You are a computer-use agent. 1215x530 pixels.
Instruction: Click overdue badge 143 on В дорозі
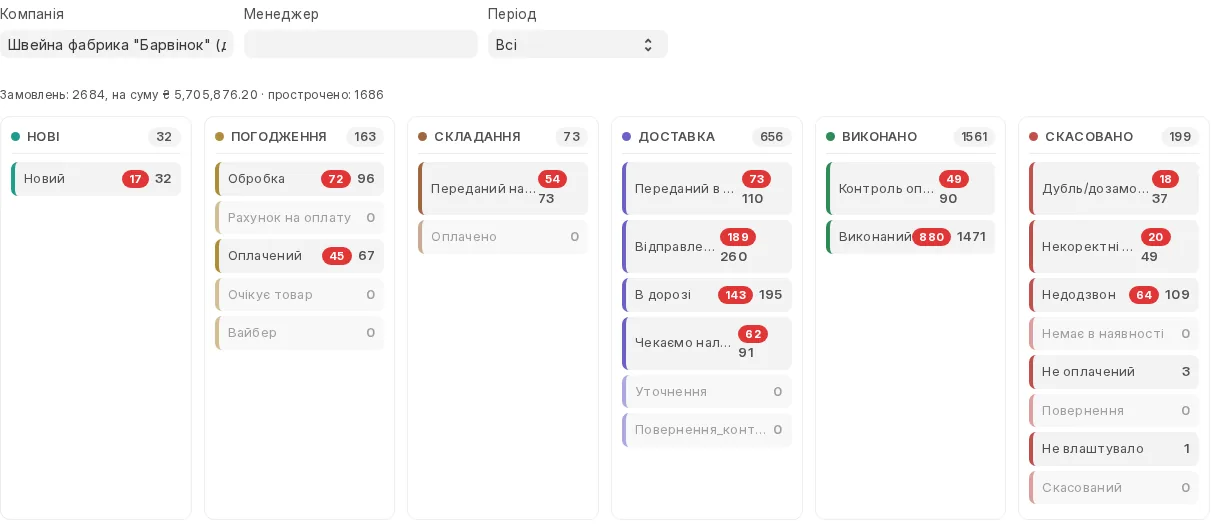[x=736, y=295]
